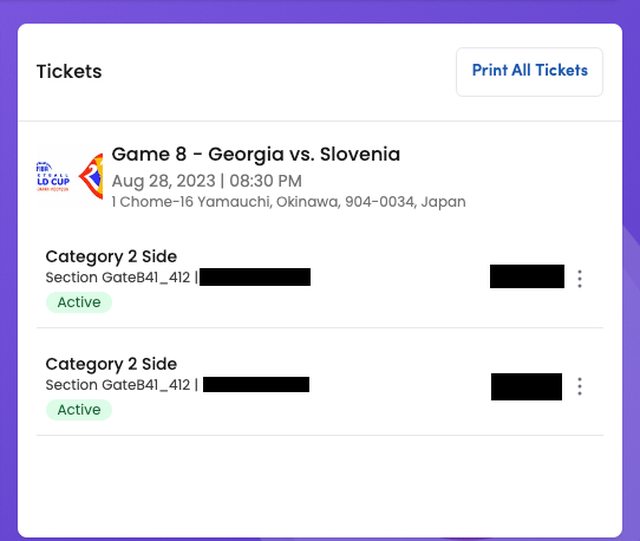
Task: Click first ticket's Section GateB41_412 text
Action: point(118,277)
